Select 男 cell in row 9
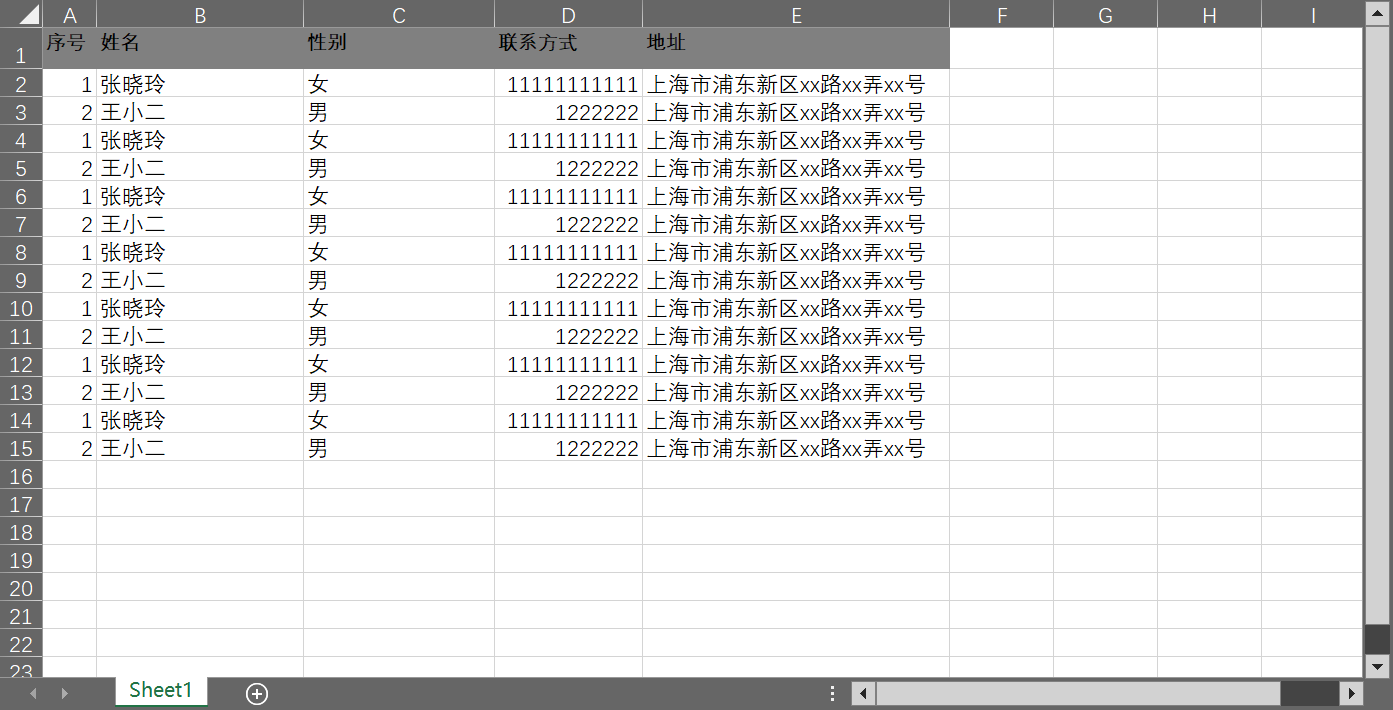The height and width of the screenshot is (710, 1393). pos(399,279)
